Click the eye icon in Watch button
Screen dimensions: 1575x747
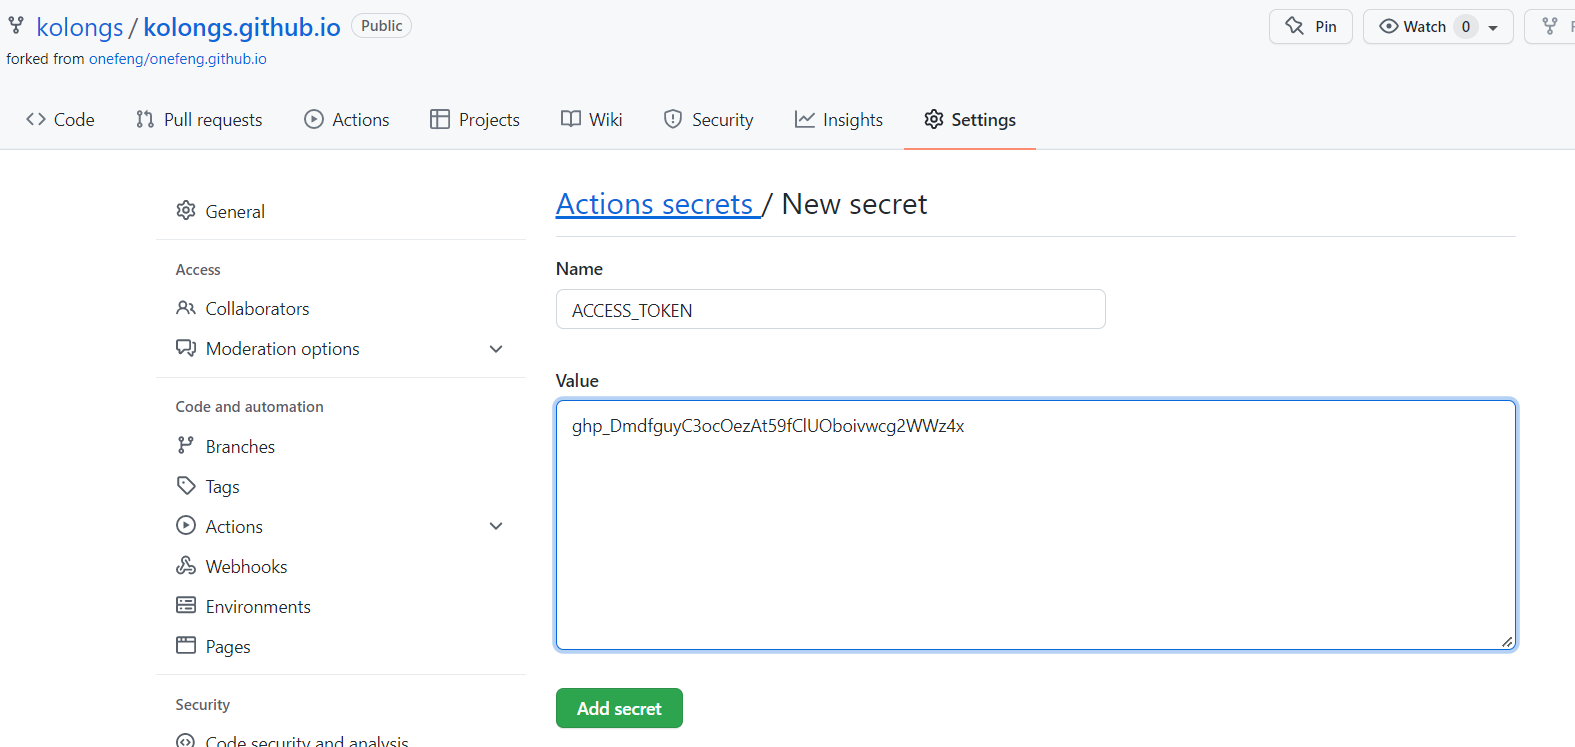point(1389,26)
